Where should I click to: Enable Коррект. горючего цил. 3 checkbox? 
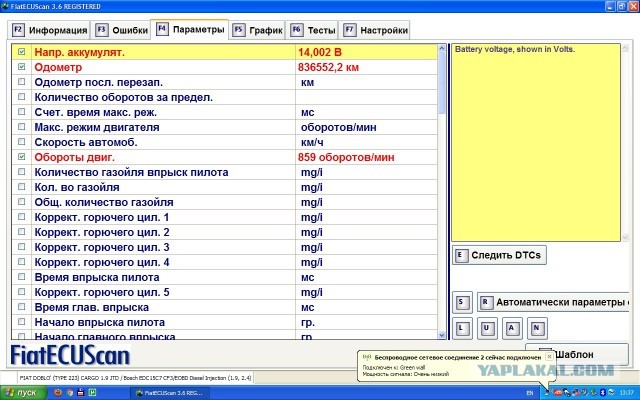[x=22, y=247]
